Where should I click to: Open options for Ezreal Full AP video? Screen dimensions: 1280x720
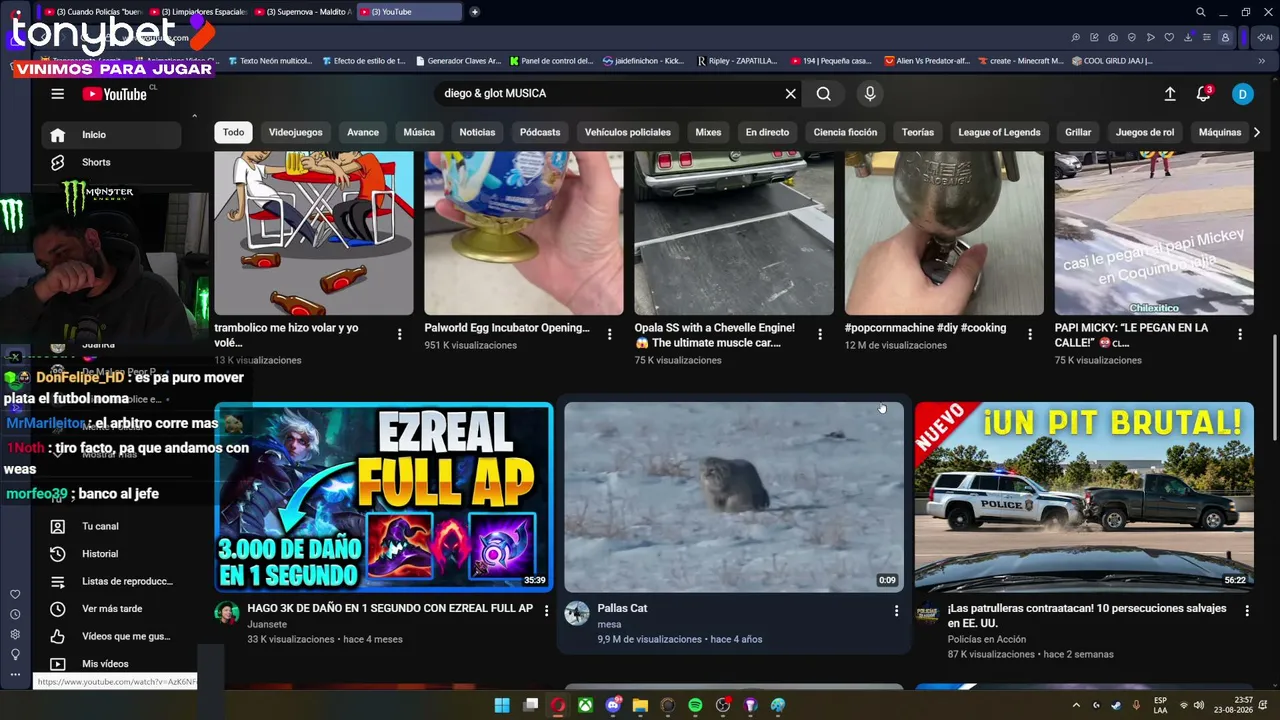pos(546,611)
